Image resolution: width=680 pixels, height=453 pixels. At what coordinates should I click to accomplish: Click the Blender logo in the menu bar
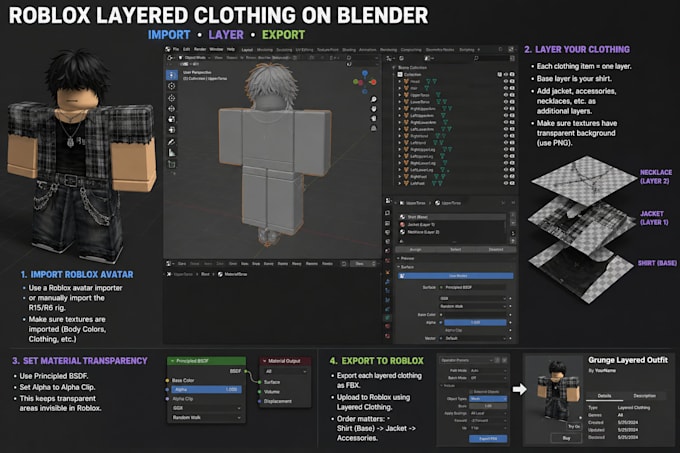coord(168,49)
